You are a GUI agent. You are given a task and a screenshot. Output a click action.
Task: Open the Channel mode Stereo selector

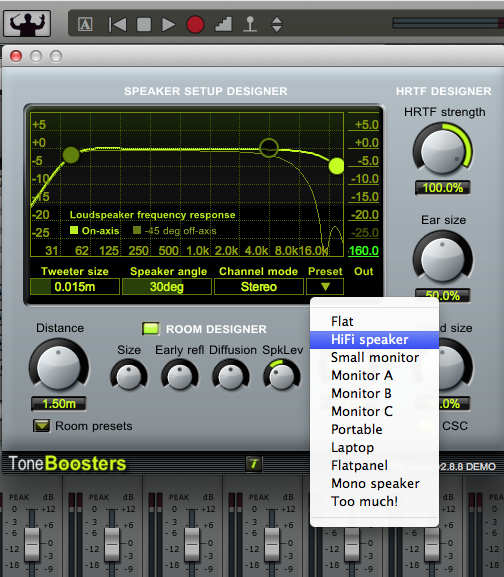click(x=259, y=287)
